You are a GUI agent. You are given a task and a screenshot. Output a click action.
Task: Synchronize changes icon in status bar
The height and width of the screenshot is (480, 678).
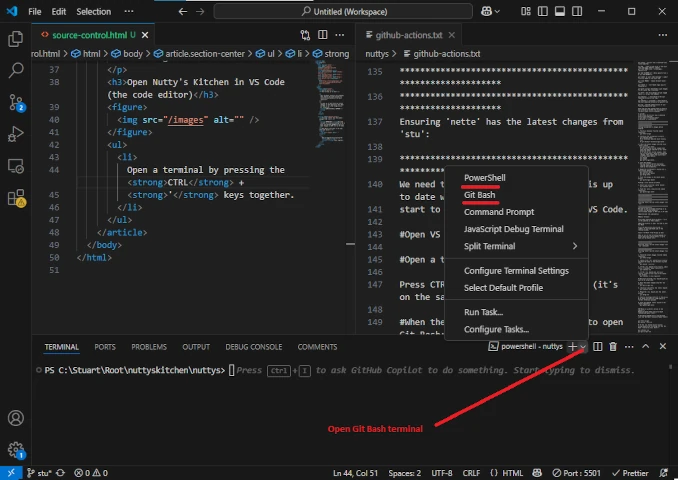point(61,473)
